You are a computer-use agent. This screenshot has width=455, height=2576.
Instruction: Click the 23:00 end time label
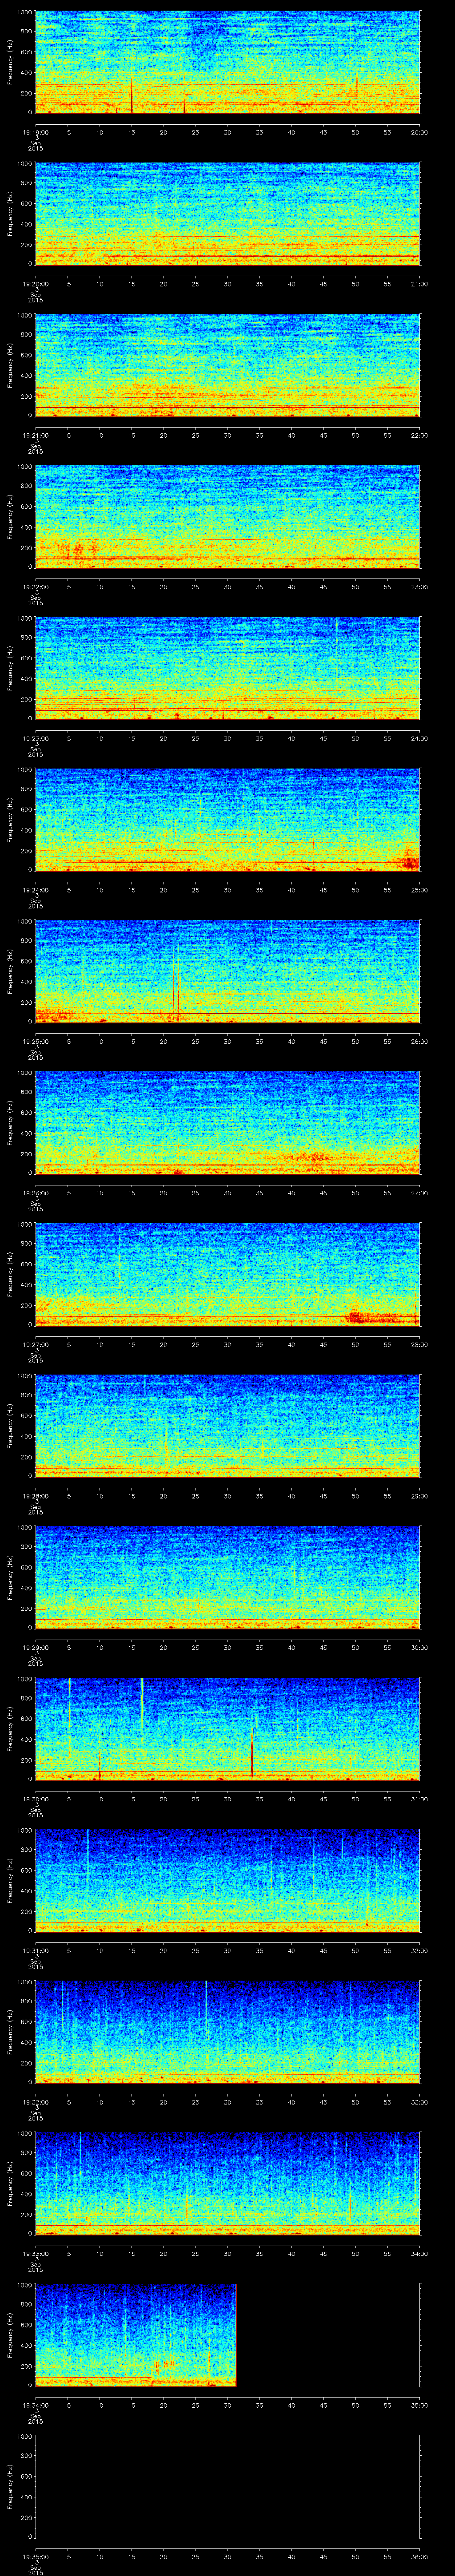click(420, 587)
